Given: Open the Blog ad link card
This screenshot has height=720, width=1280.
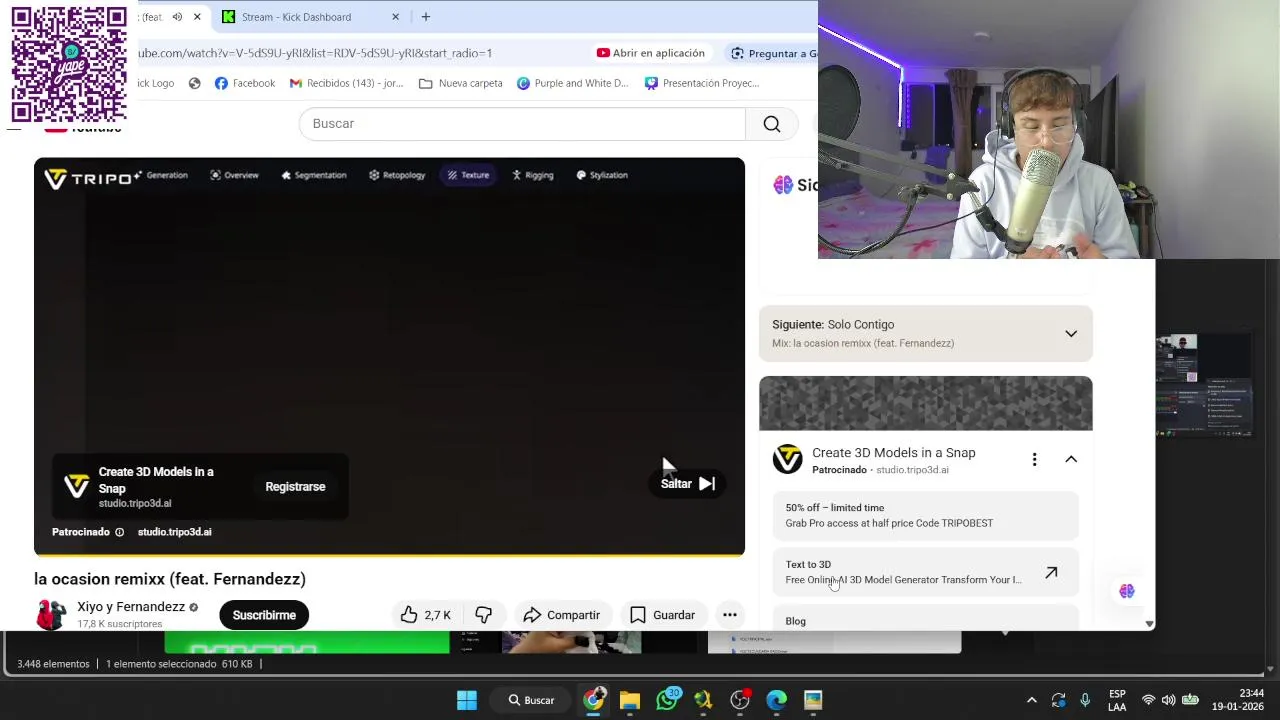Looking at the screenshot, I should coord(926,618).
